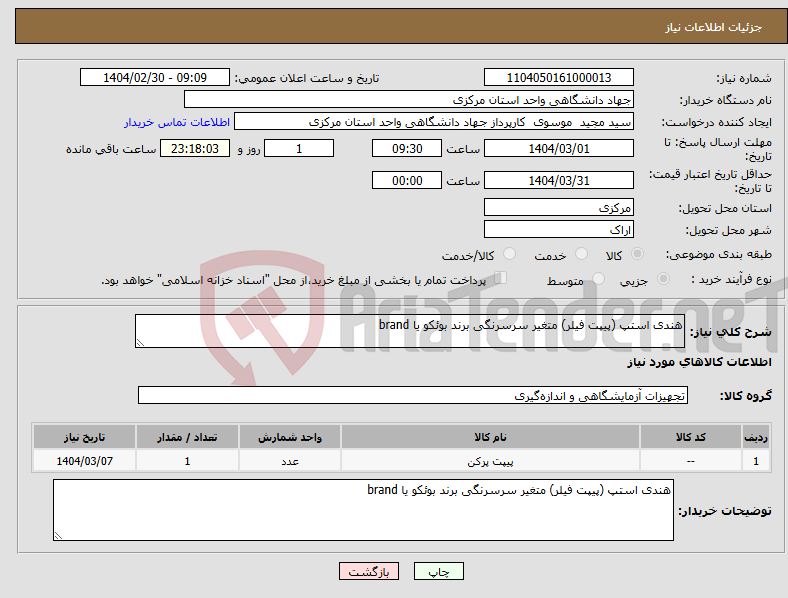Image resolution: width=788 pixels, height=598 pixels.
Task: Click the resize handle of buyer notes textarea
Action: (x=58, y=536)
